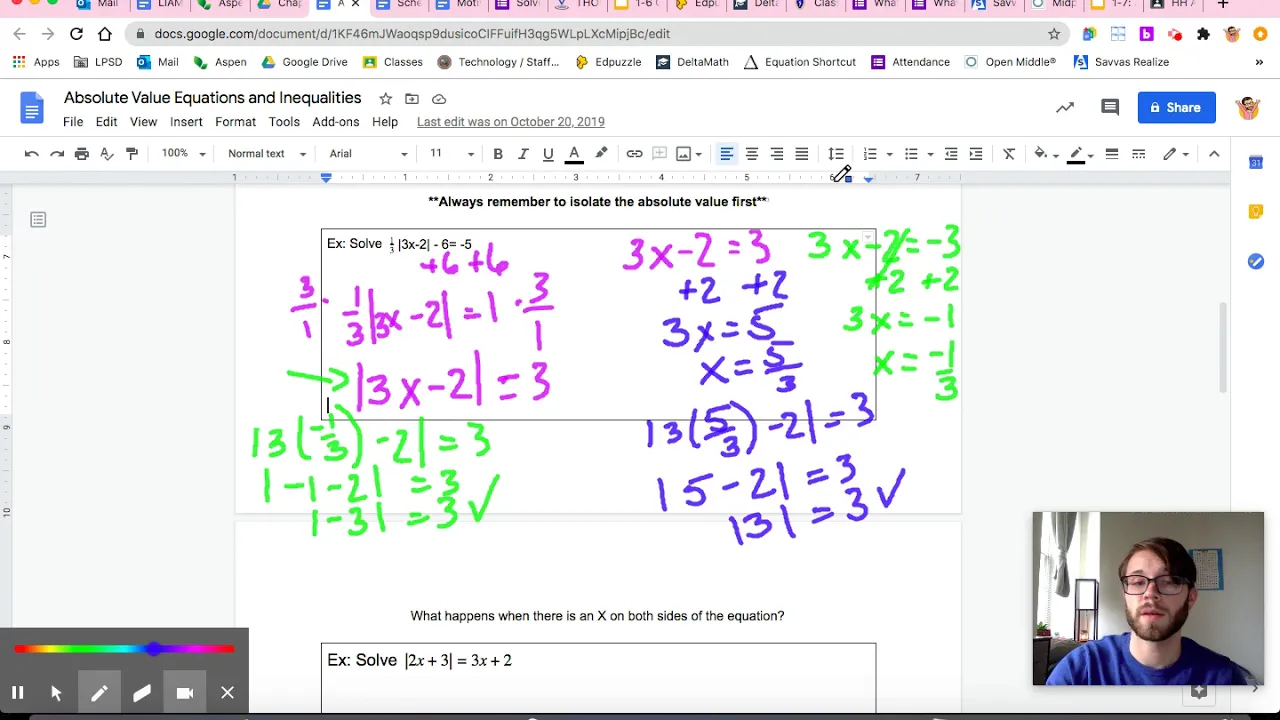Open the View menu
The image size is (1280, 720).
tap(143, 122)
